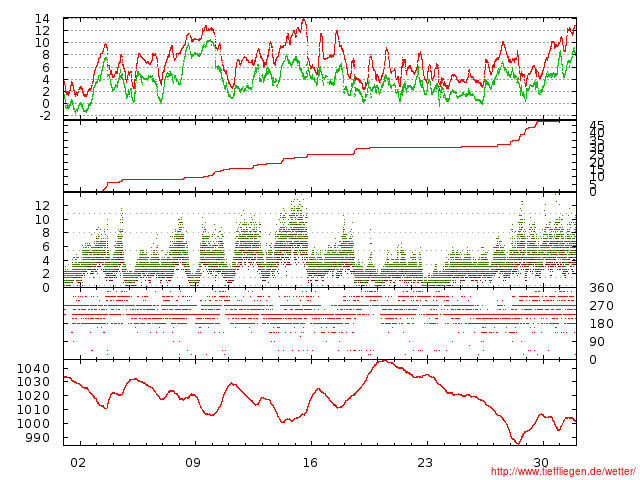Click the 180 degree direction label
The width and height of the screenshot is (640, 480).
[x=601, y=324]
